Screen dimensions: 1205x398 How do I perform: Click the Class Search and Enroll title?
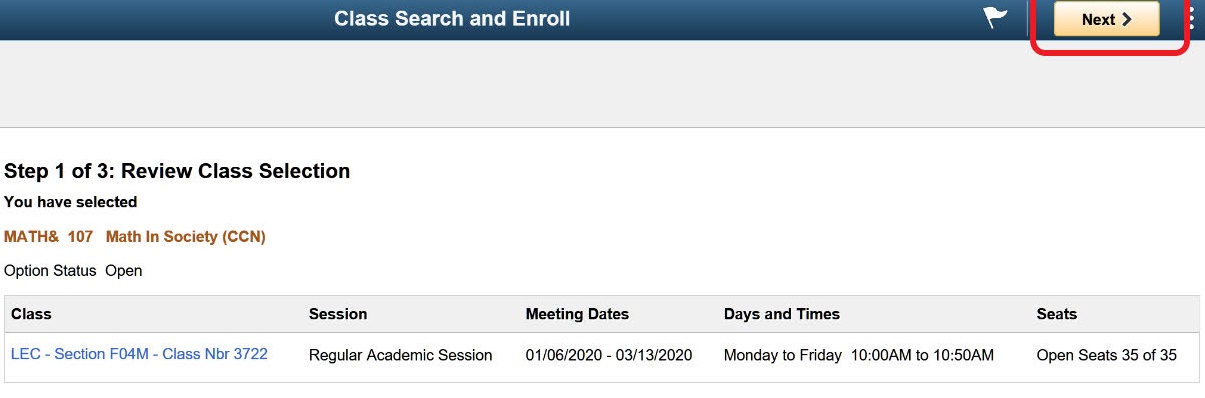tap(452, 19)
